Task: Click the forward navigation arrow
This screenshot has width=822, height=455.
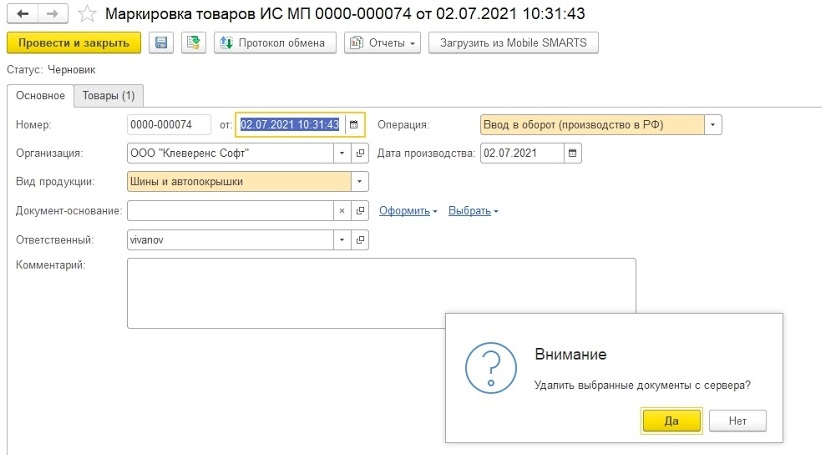Action: [x=52, y=14]
